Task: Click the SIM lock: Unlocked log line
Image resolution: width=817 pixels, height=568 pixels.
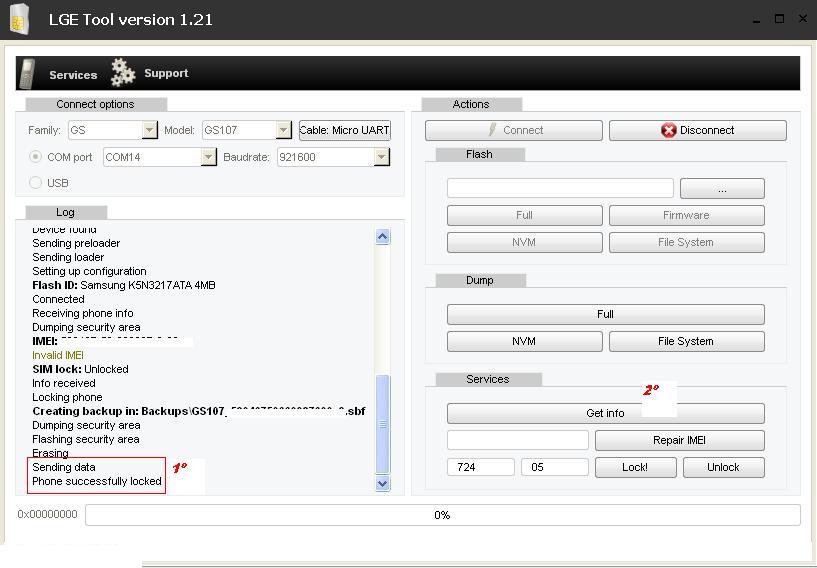Action: [80, 369]
